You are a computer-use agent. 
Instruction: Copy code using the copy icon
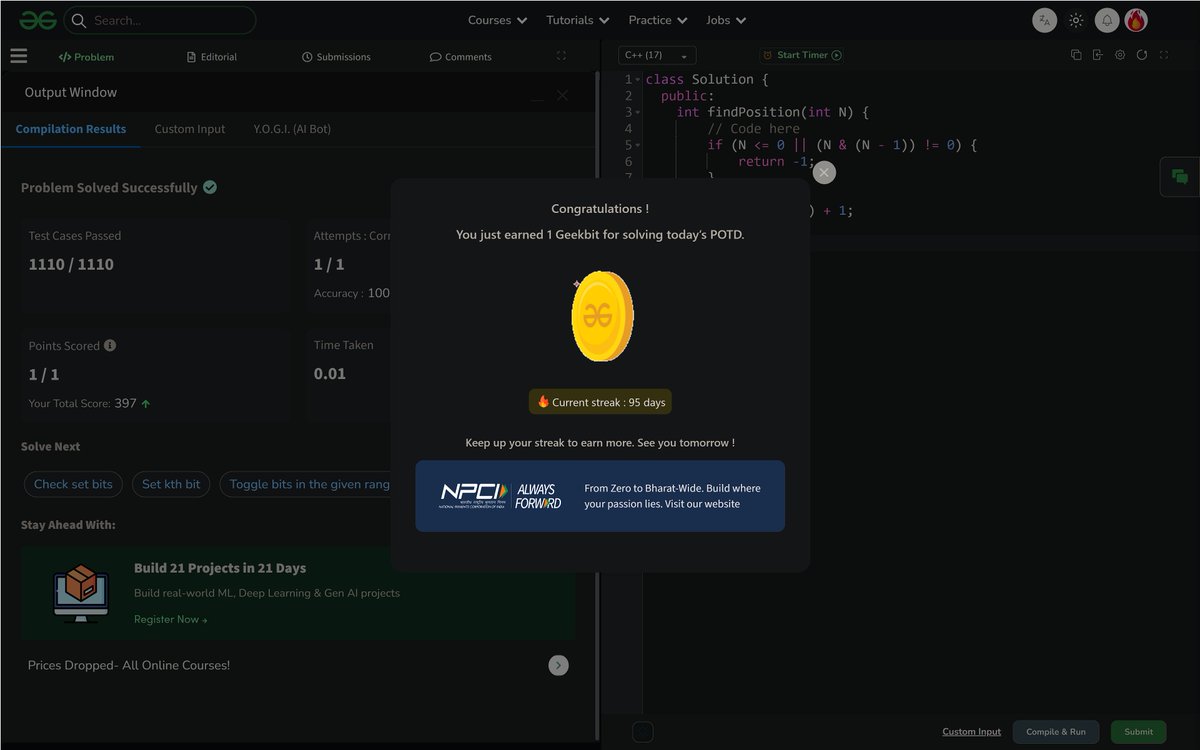click(x=1076, y=55)
